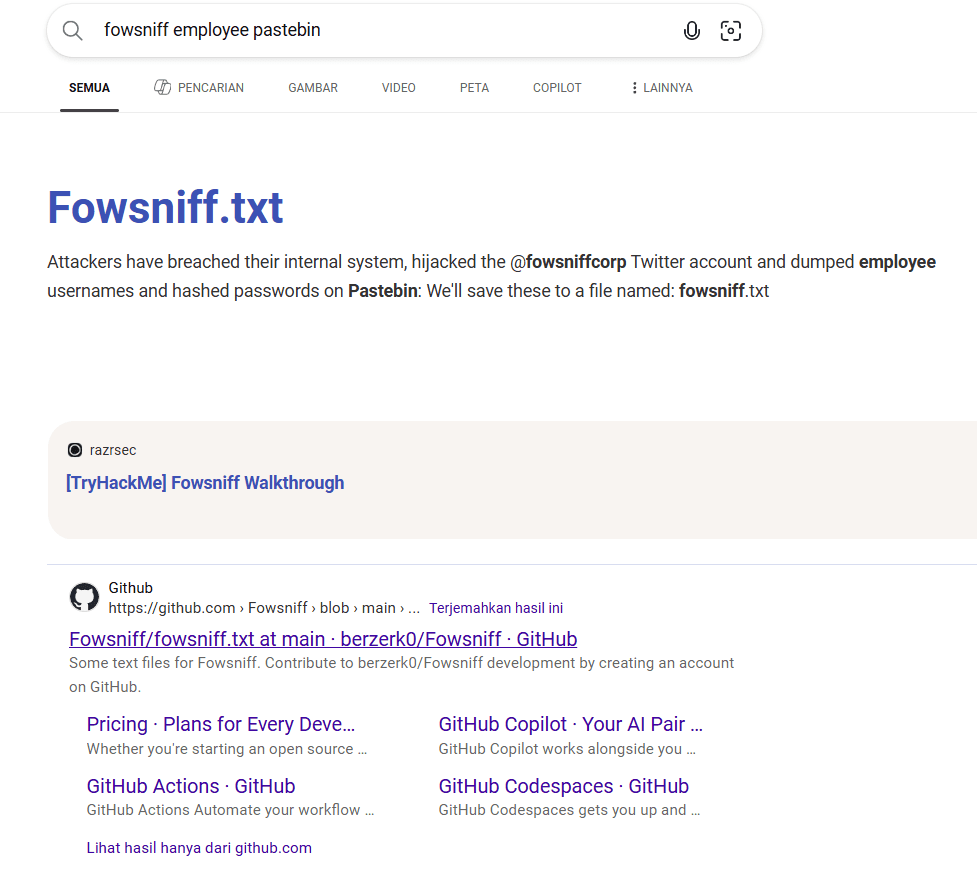Image resolution: width=977 pixels, height=870 pixels.
Task: Click Terjemahkan hasil ini link
Action: (x=496, y=608)
